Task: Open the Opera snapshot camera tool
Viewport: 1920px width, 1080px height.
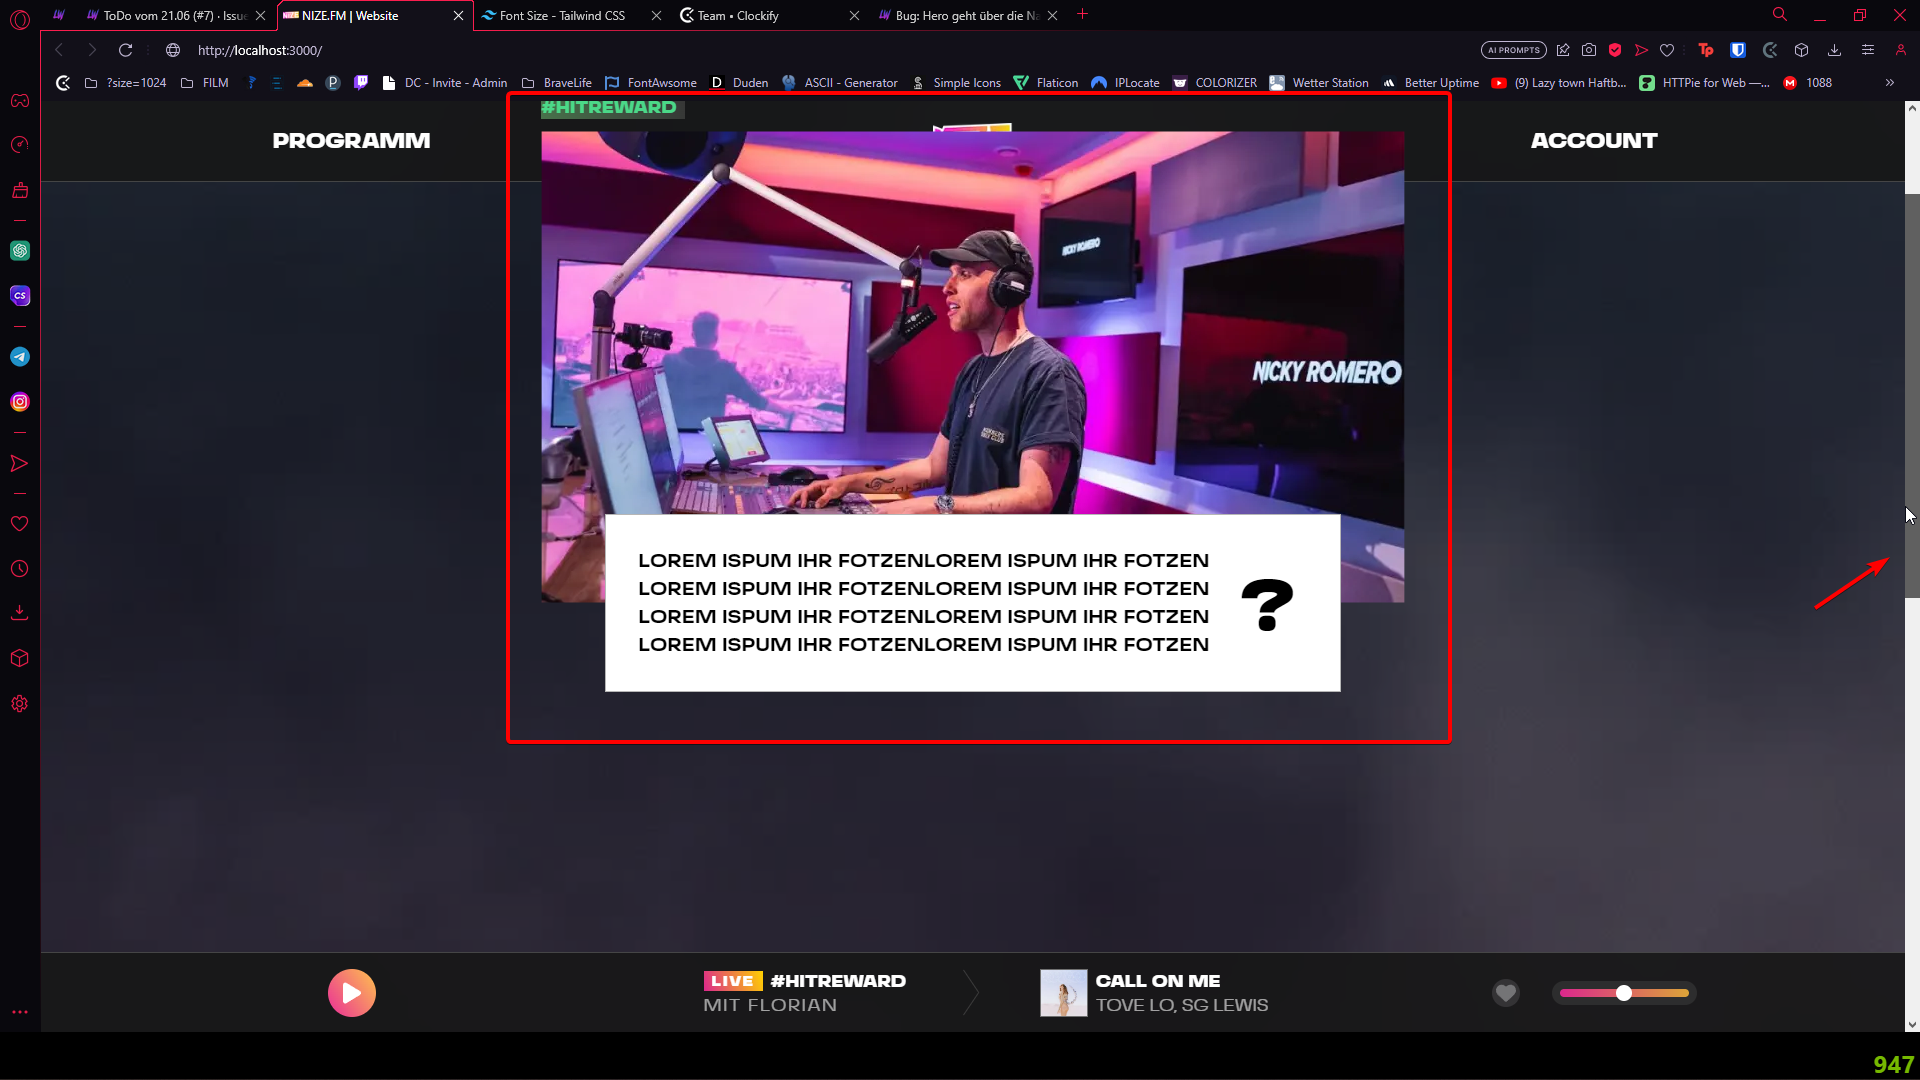Action: (1589, 50)
